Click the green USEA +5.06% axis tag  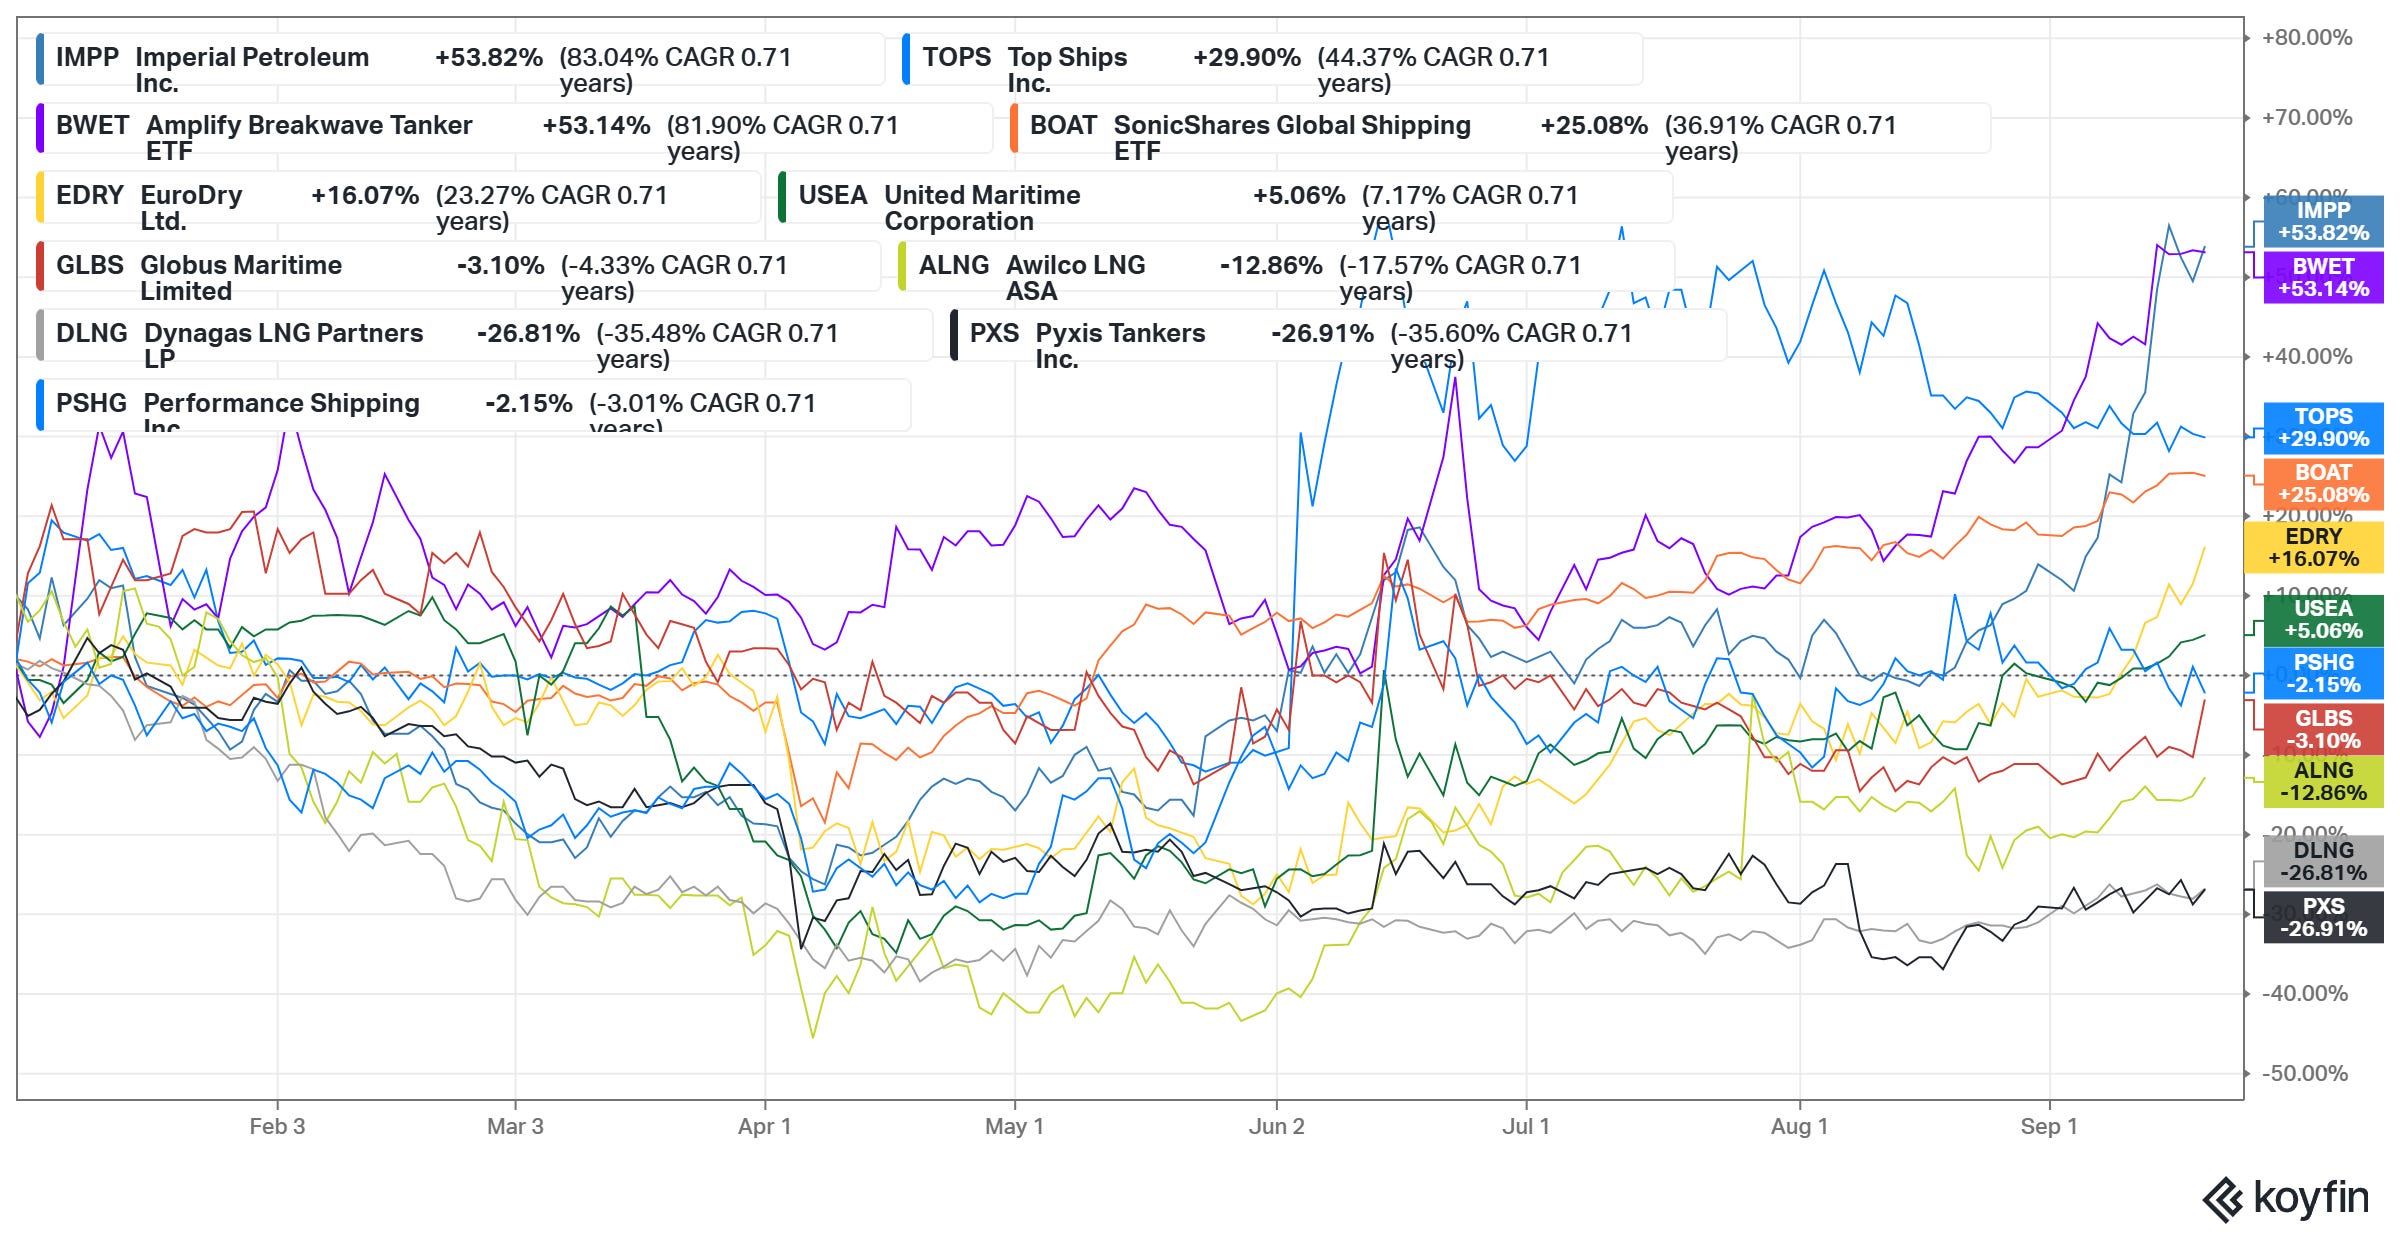(2322, 620)
